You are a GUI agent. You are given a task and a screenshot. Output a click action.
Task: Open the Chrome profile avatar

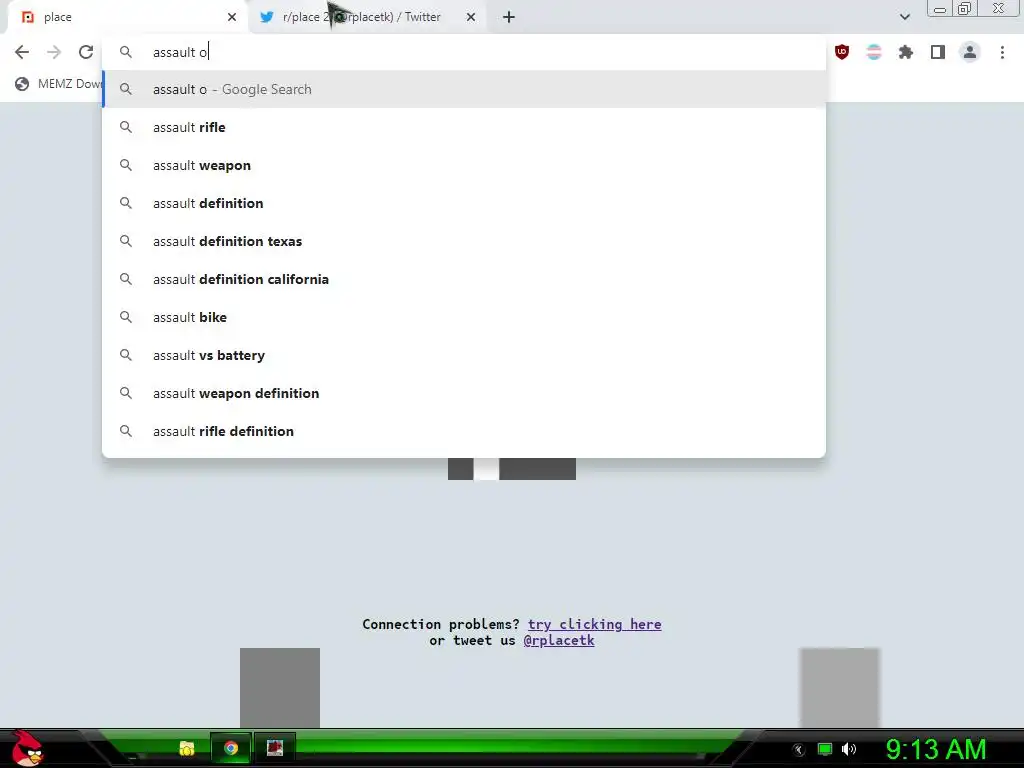970,52
